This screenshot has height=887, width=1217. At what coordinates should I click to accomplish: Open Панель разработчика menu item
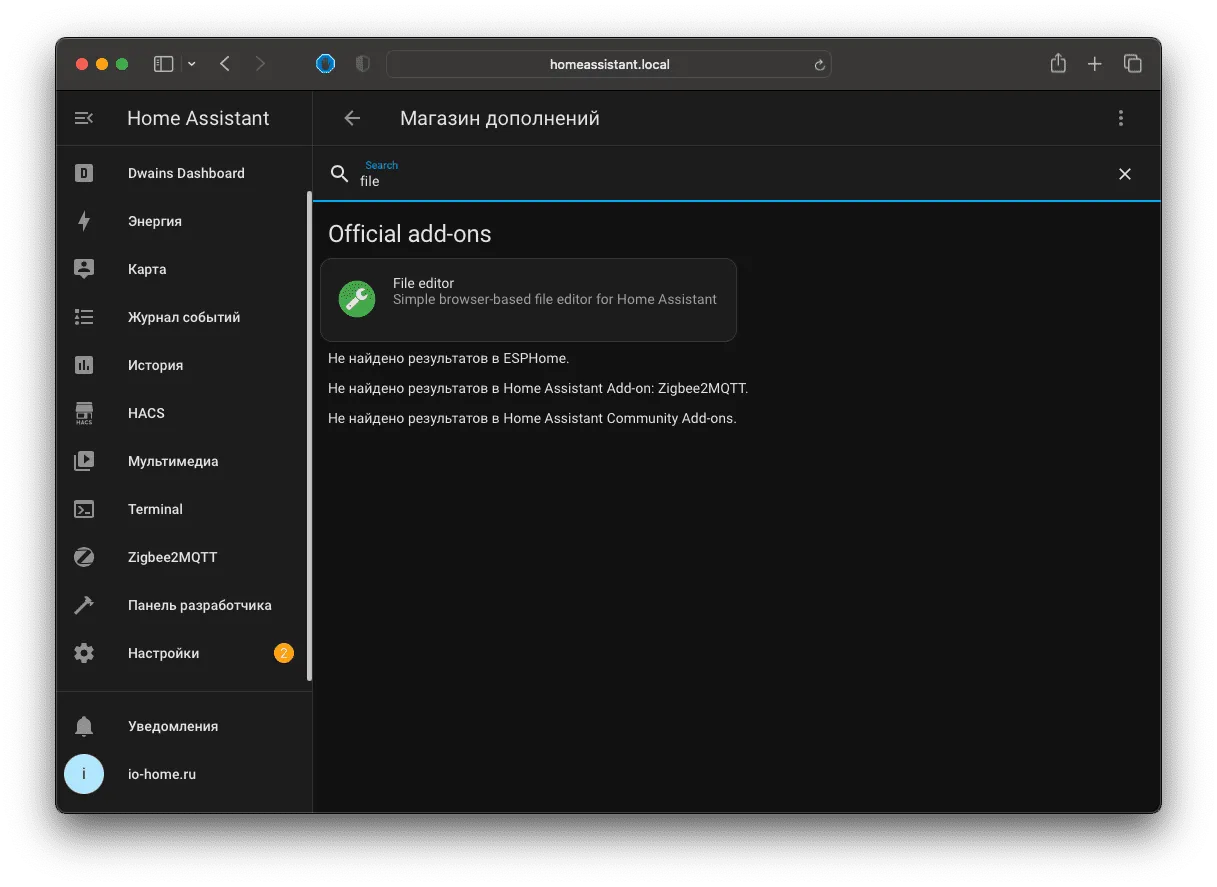184,605
